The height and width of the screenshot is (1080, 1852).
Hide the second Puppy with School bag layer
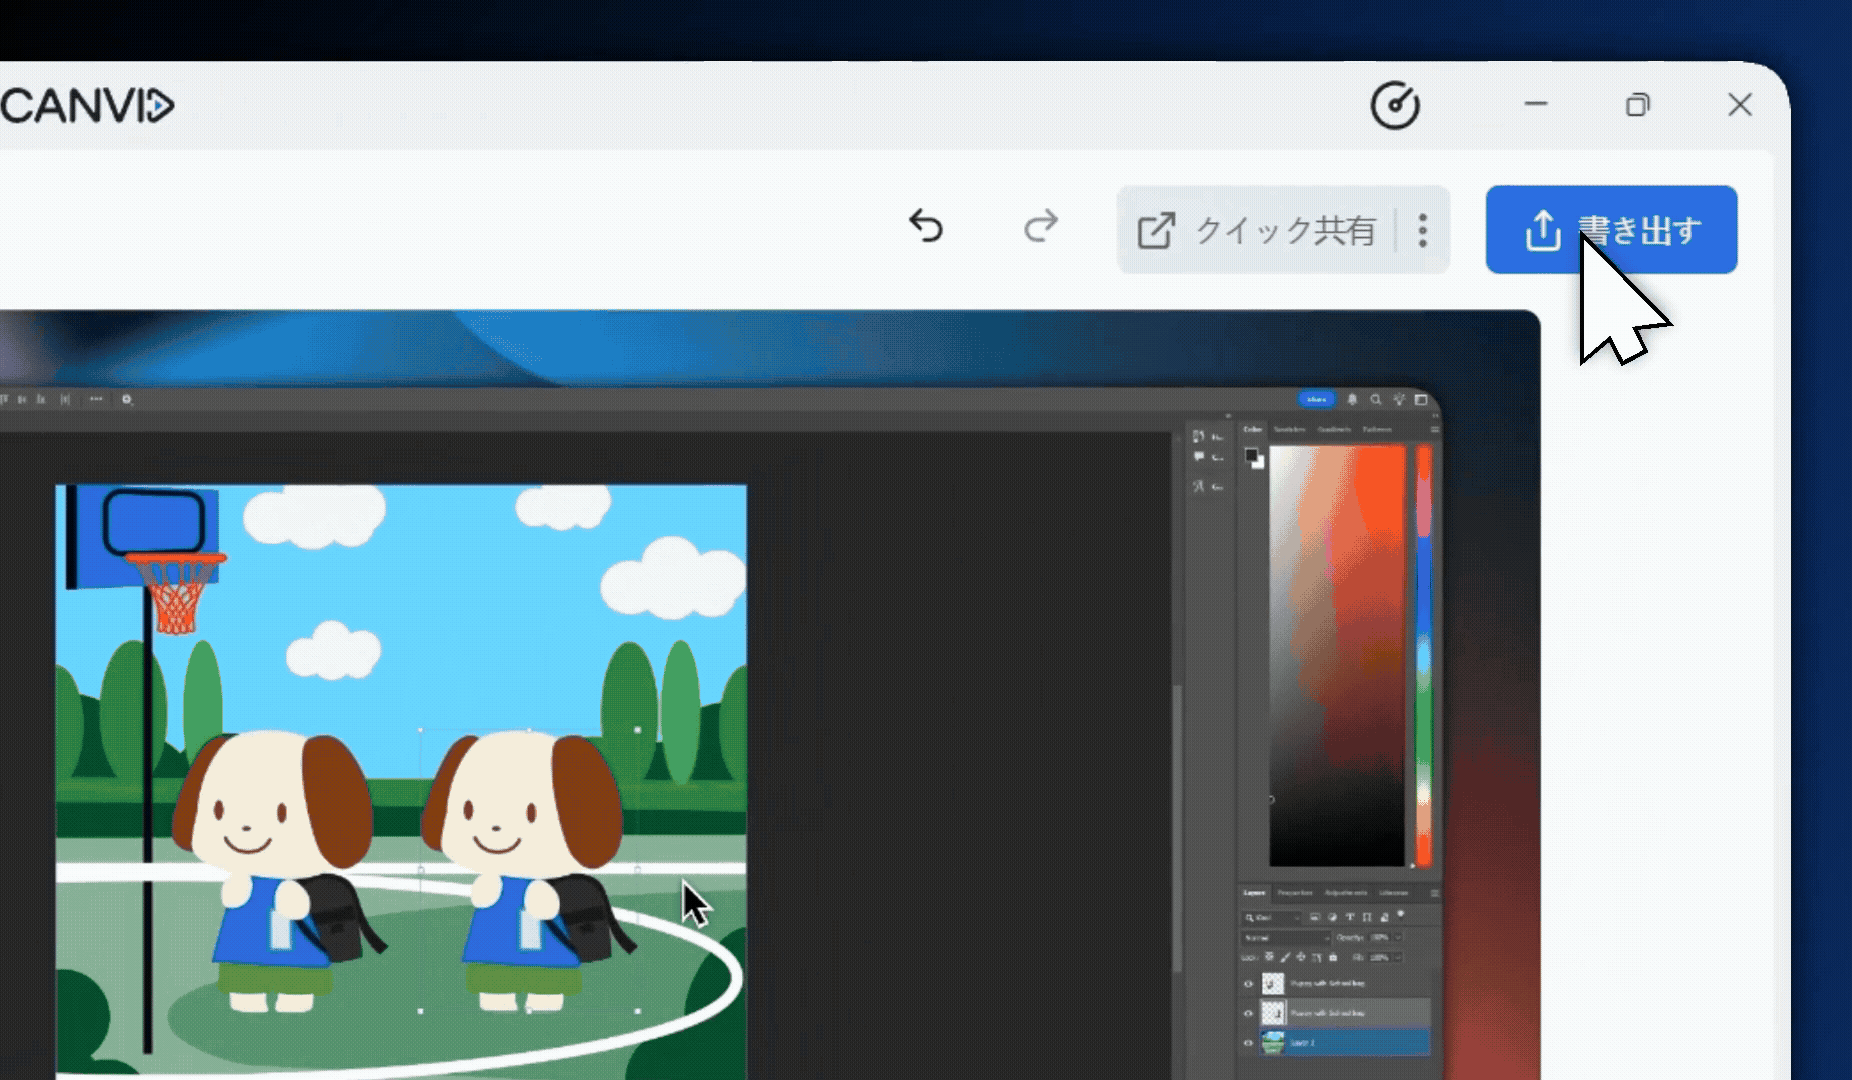[1249, 1013]
